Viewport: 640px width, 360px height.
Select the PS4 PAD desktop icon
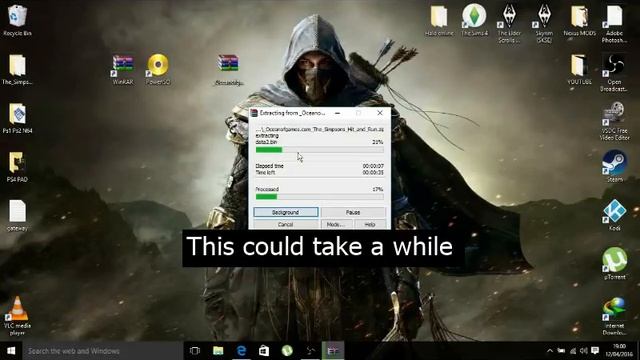(17, 167)
